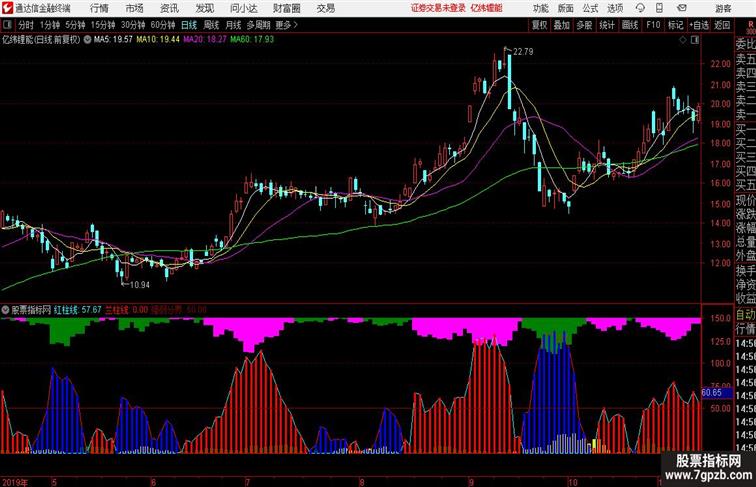
Task: Click the 22.00 price axis label
Action: point(720,64)
